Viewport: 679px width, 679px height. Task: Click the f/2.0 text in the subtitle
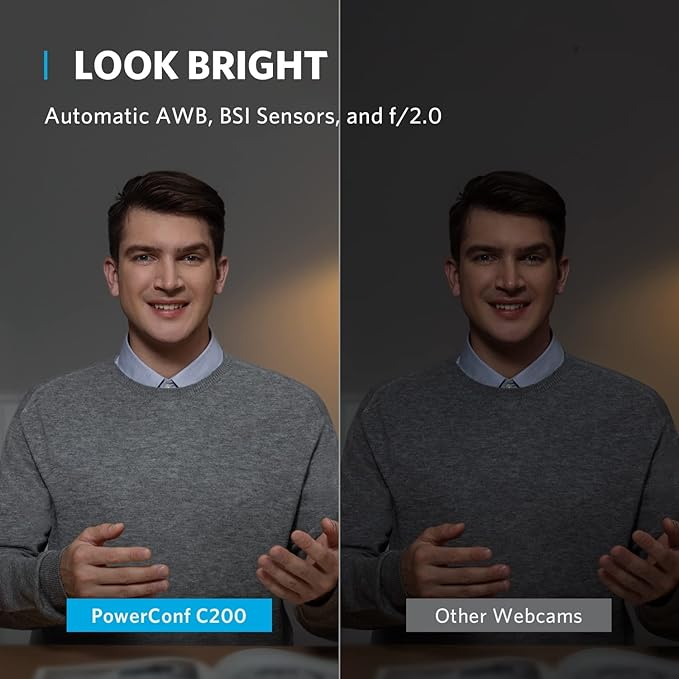[x=415, y=116]
